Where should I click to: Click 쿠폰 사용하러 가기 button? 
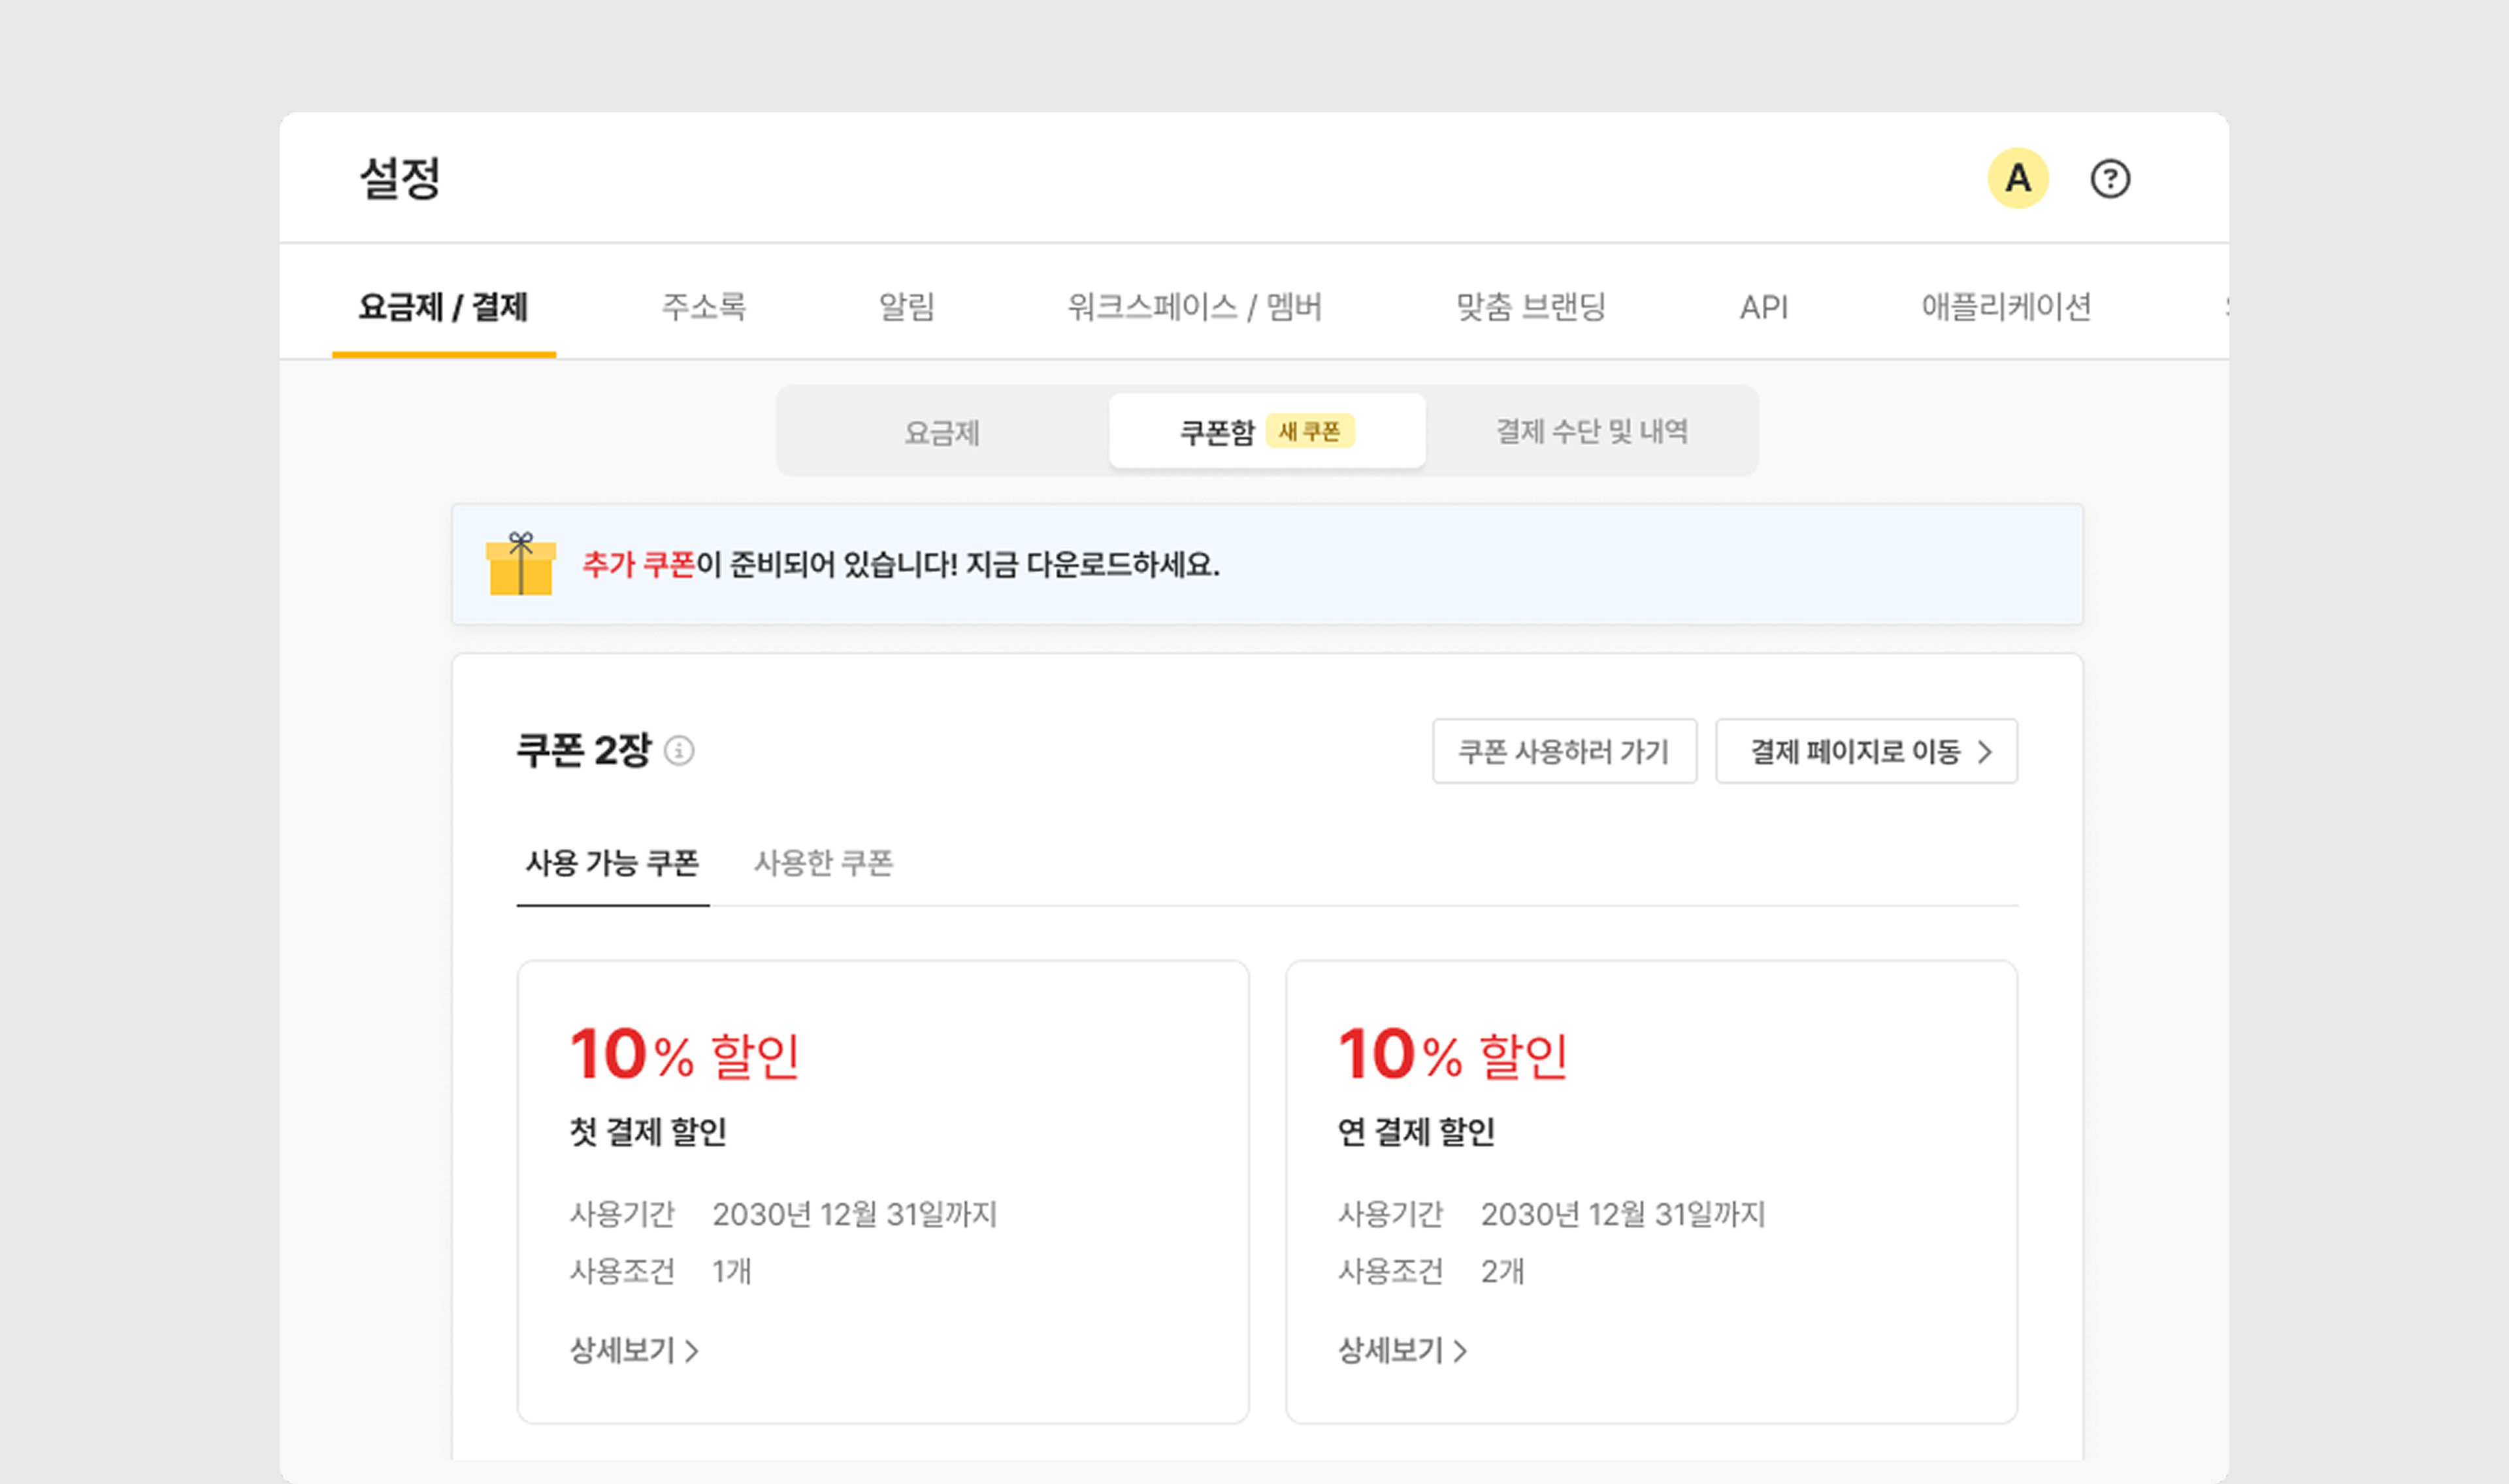tap(1563, 751)
